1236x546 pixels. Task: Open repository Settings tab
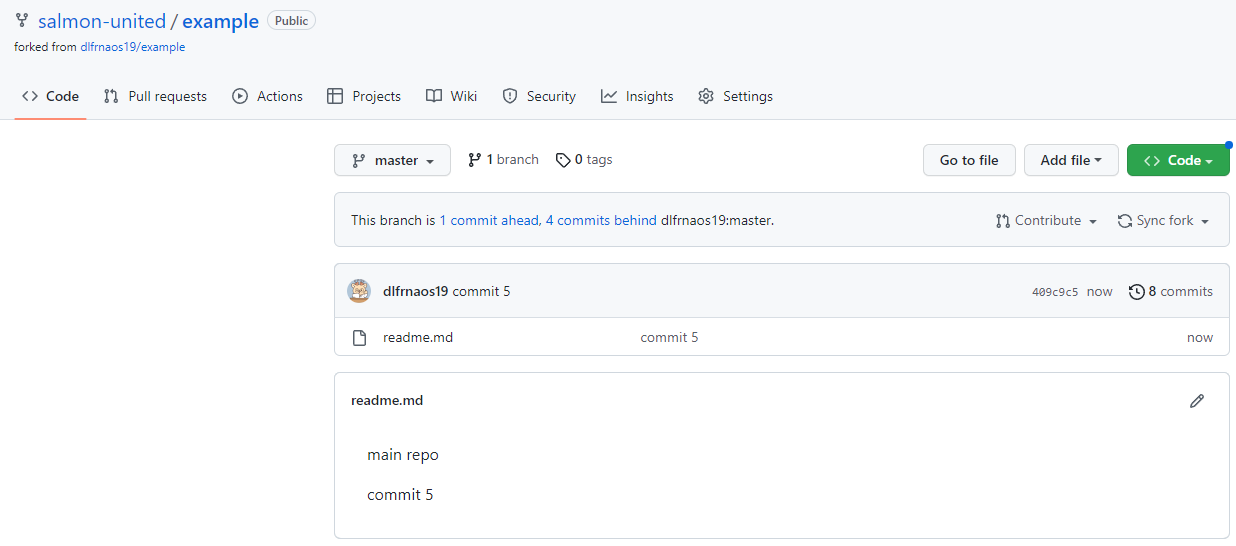point(735,96)
